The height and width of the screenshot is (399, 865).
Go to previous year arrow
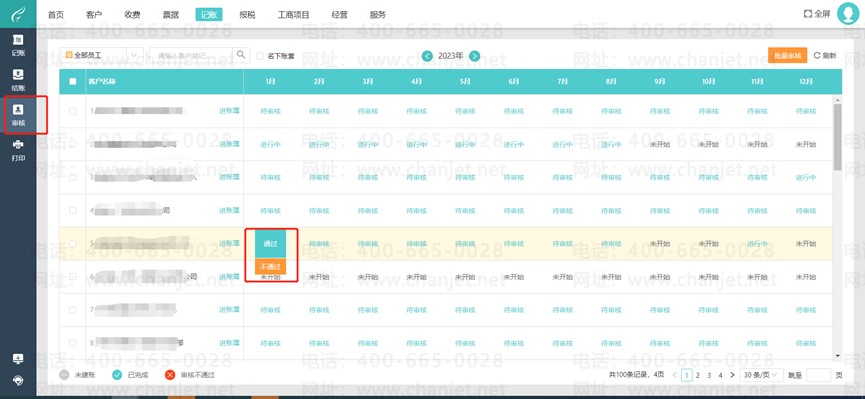[427, 56]
